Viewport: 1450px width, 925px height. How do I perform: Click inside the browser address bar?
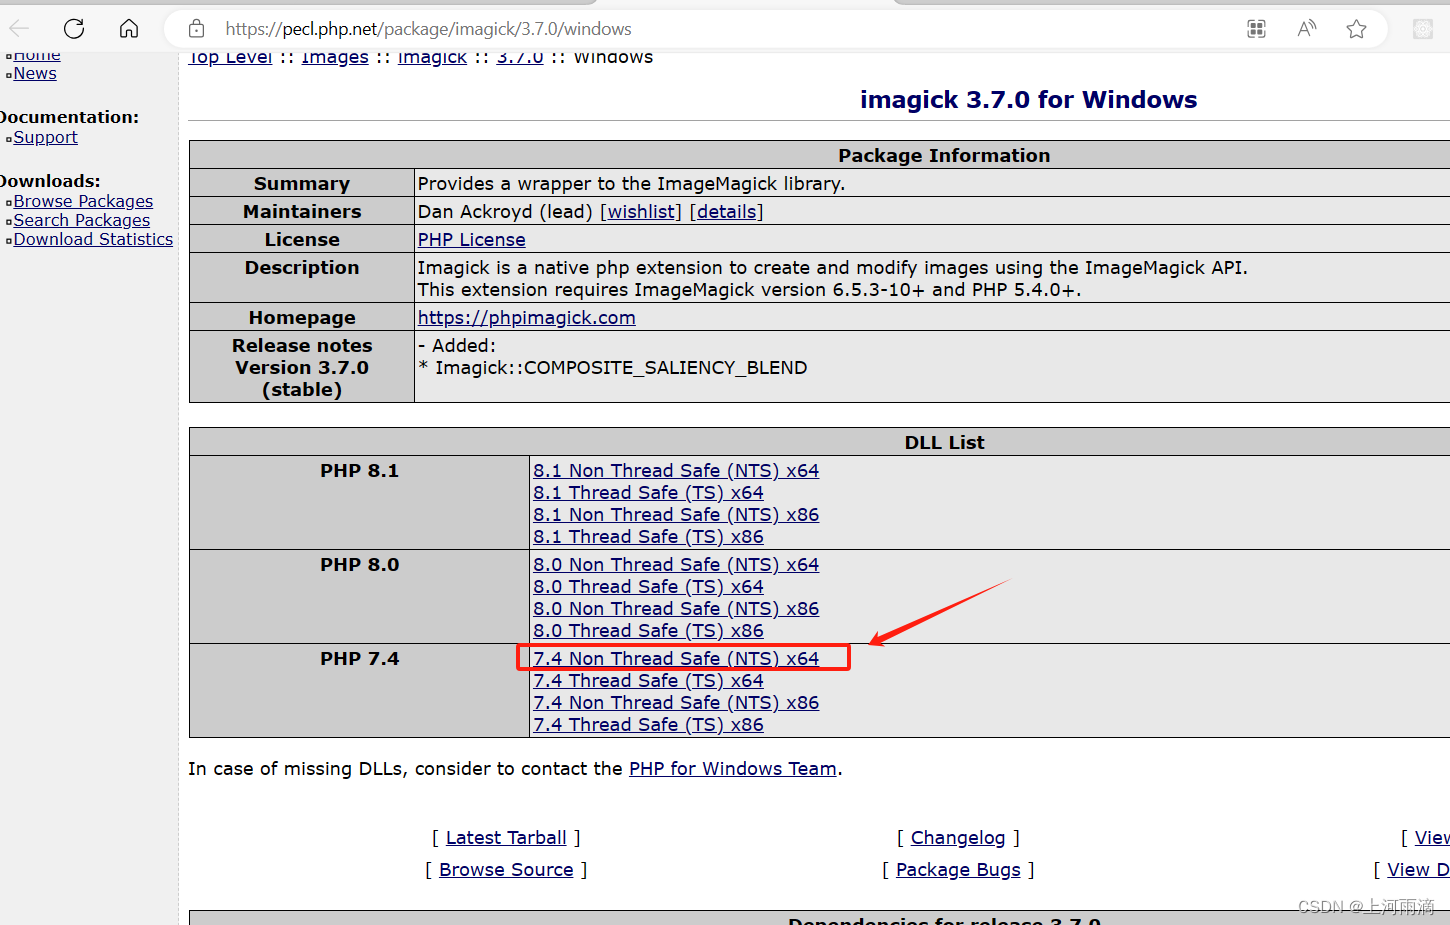point(700,28)
